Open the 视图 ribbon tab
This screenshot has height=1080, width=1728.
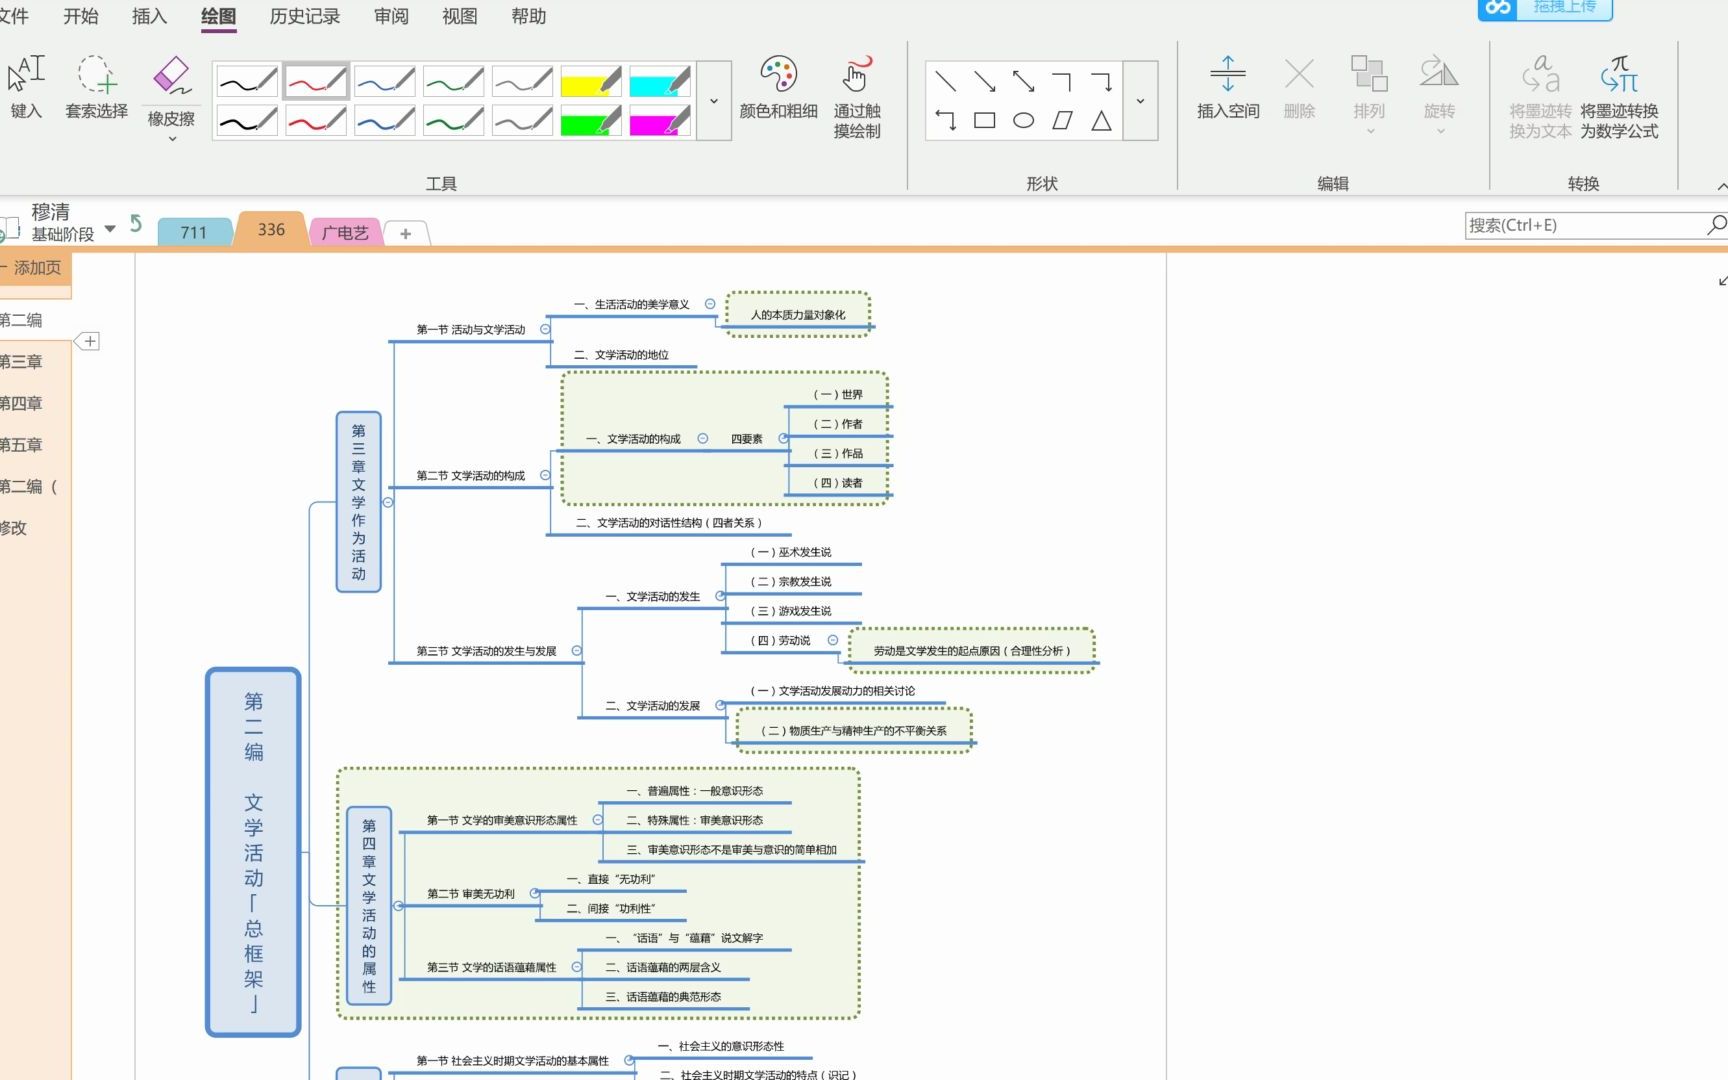[460, 16]
